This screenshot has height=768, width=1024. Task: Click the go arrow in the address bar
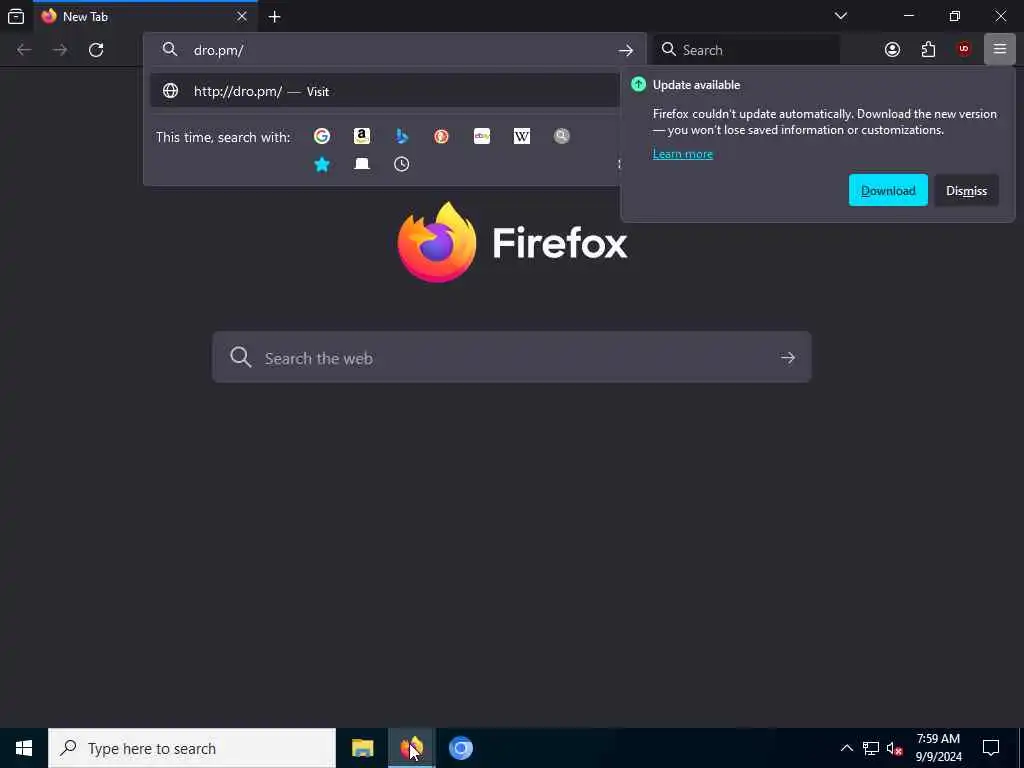pos(626,50)
